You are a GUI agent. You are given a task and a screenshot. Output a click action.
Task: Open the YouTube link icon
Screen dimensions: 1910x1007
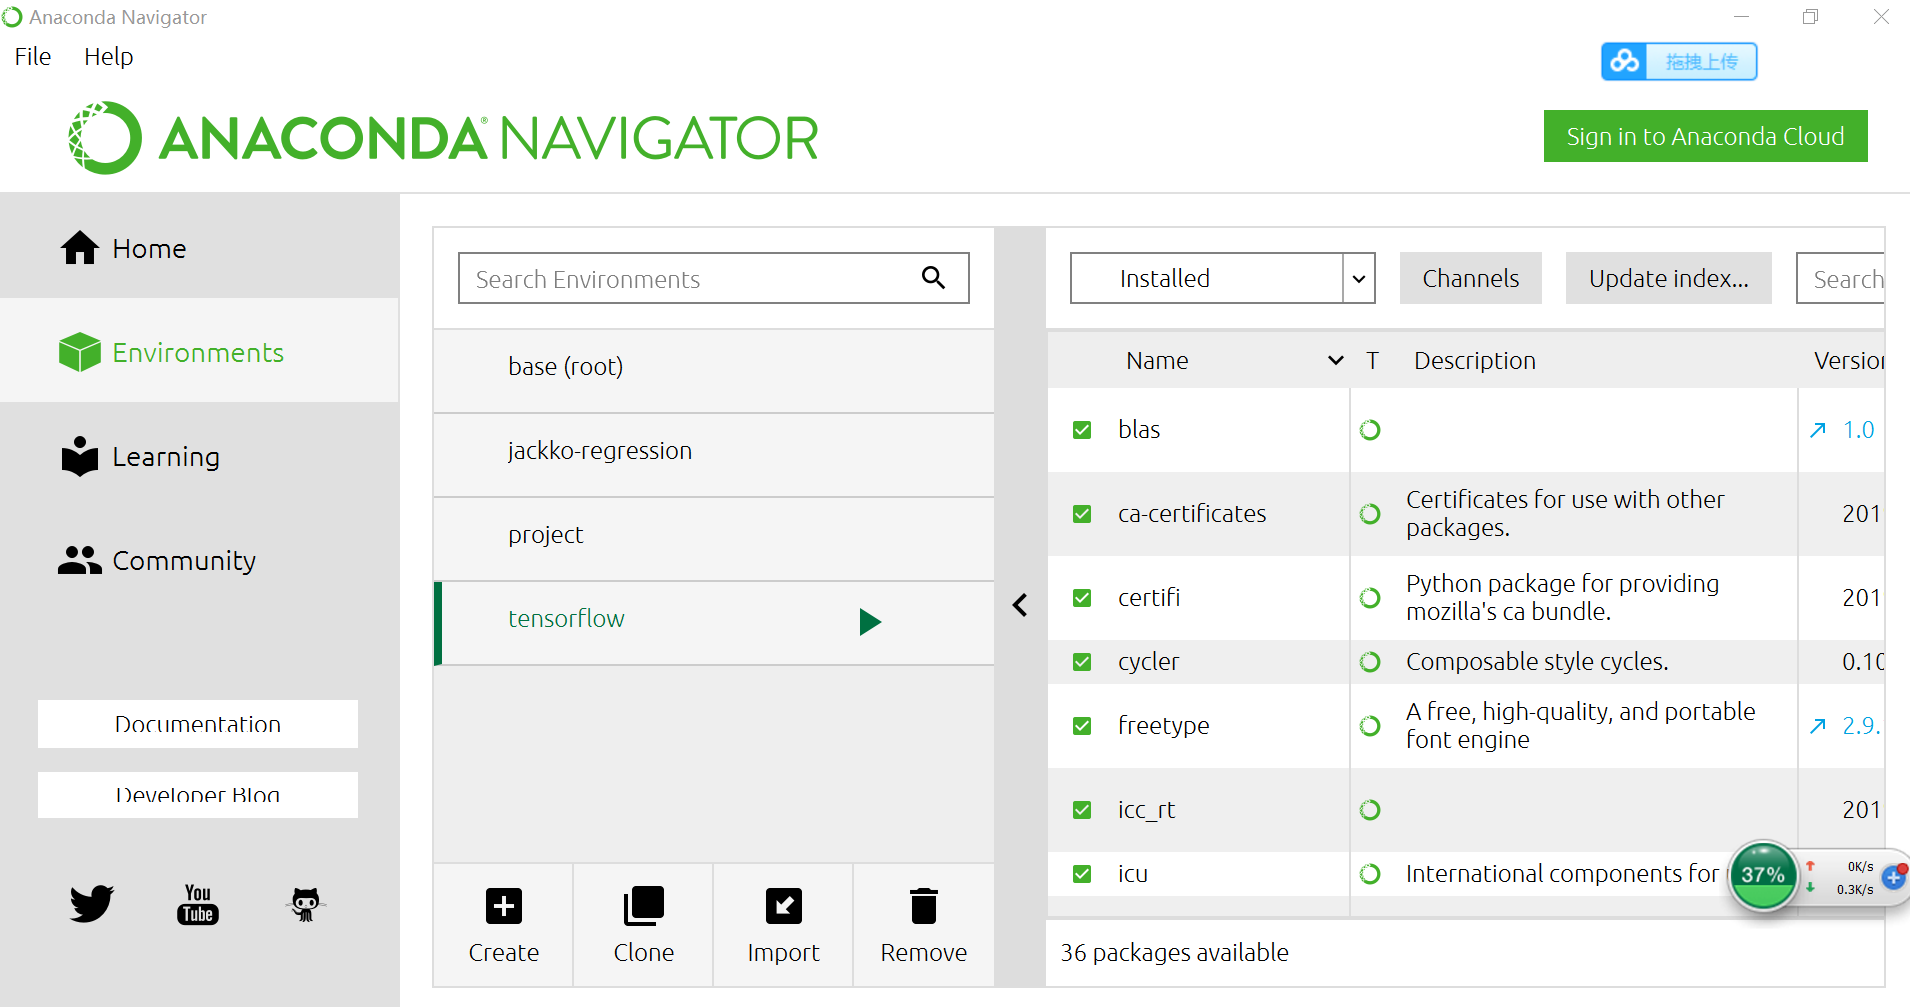pos(198,904)
